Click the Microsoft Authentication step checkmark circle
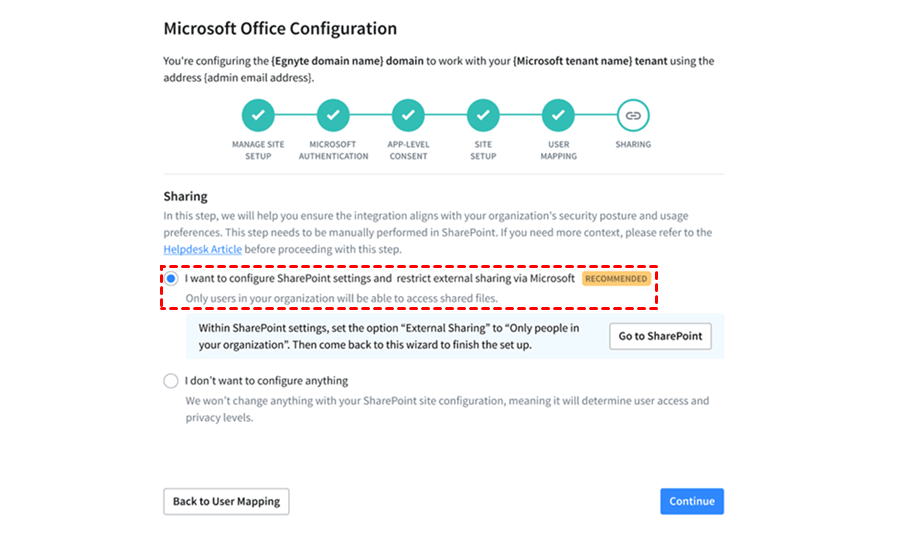 tap(333, 116)
